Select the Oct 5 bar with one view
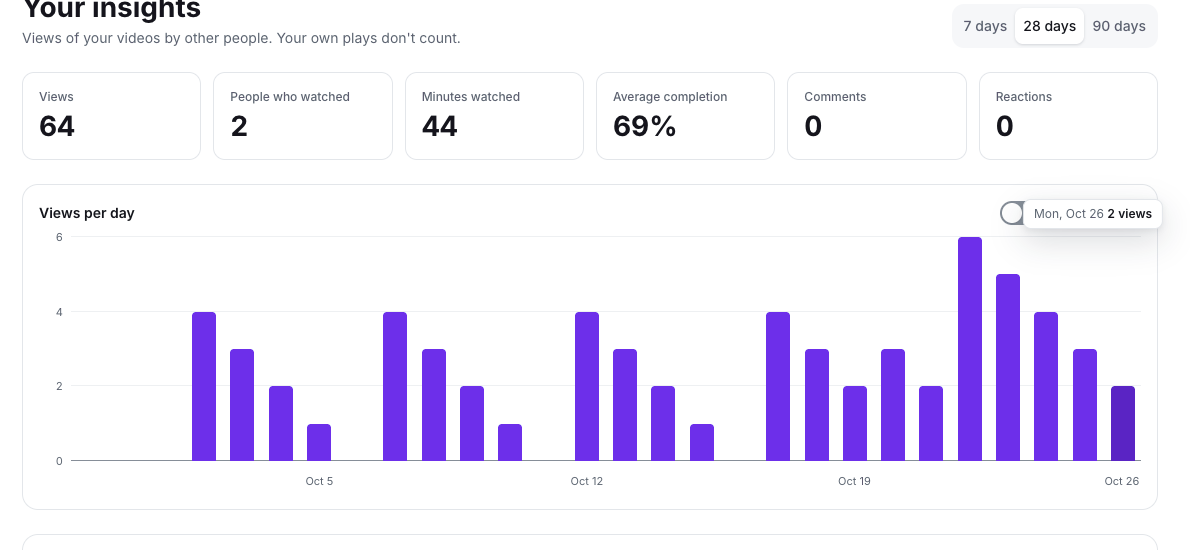Screen dimensions: 1190x550 click(319, 442)
